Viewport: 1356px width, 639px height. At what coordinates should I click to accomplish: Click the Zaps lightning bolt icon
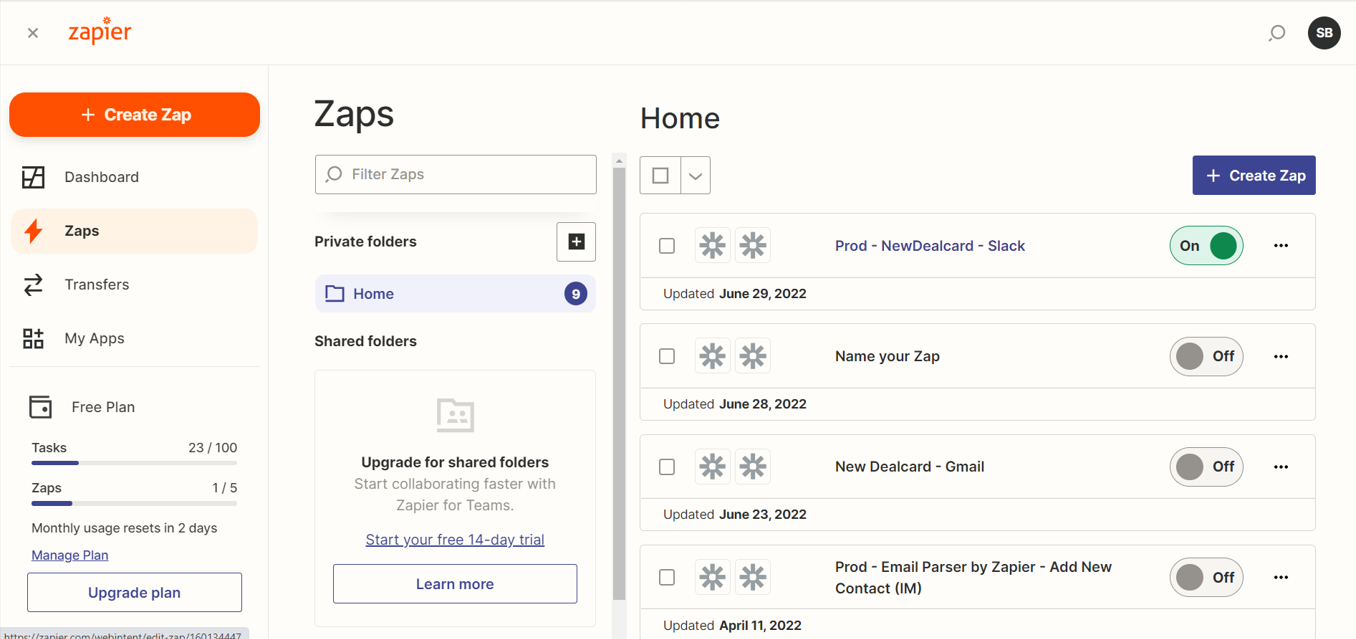[33, 231]
